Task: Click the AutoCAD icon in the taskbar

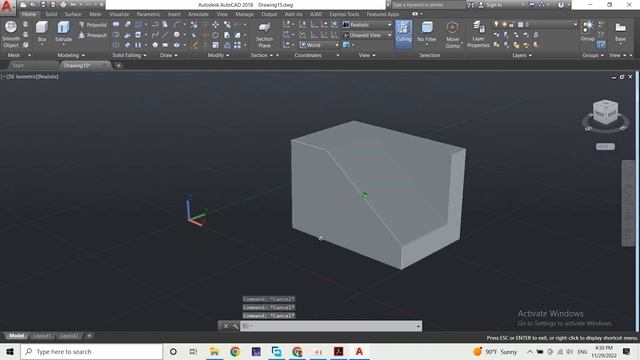Action: coord(359,351)
